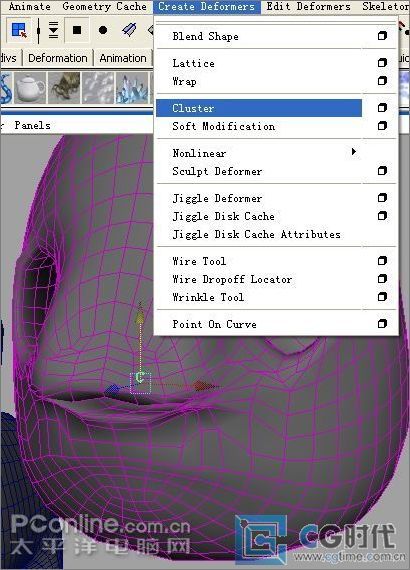Open the Animate menu
Screen dimensions: 410x570
click(x=30, y=7)
